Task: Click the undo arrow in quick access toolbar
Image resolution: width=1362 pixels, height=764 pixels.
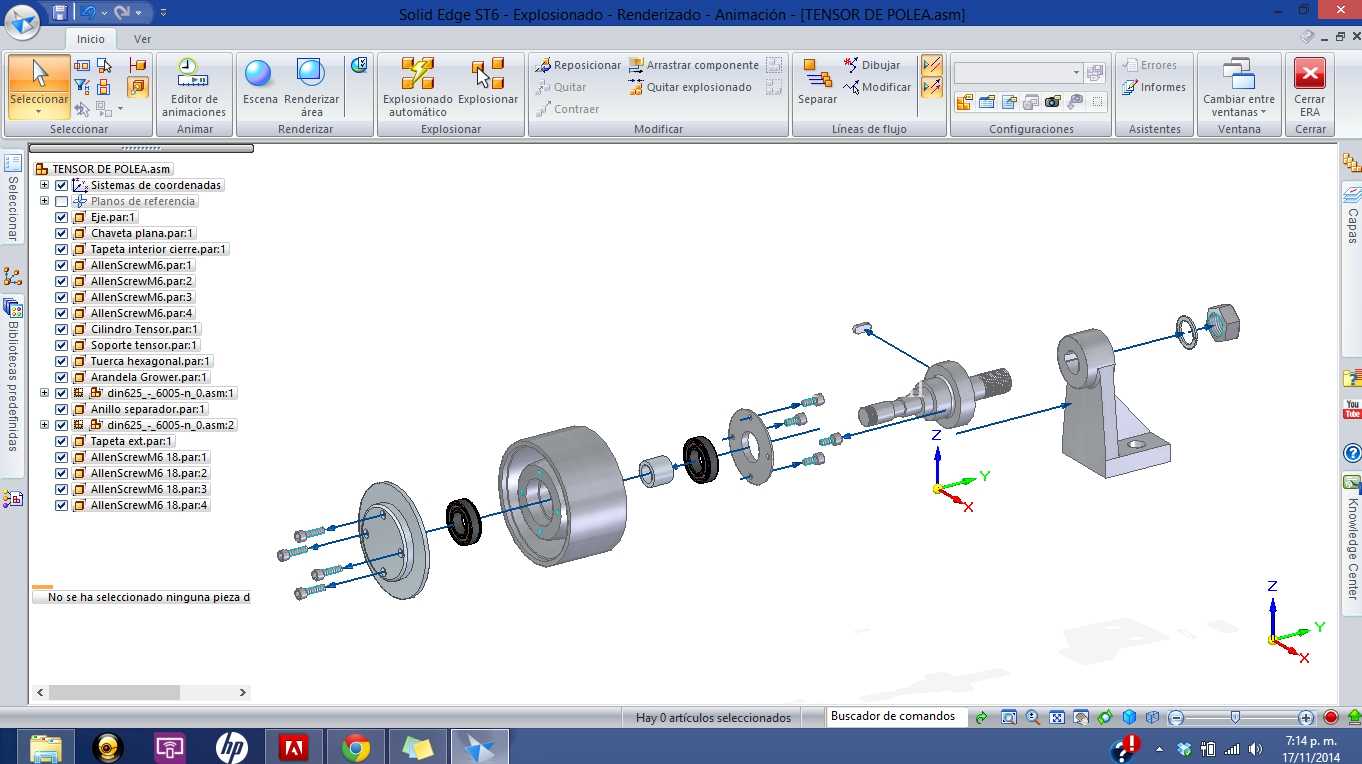Action: (88, 13)
